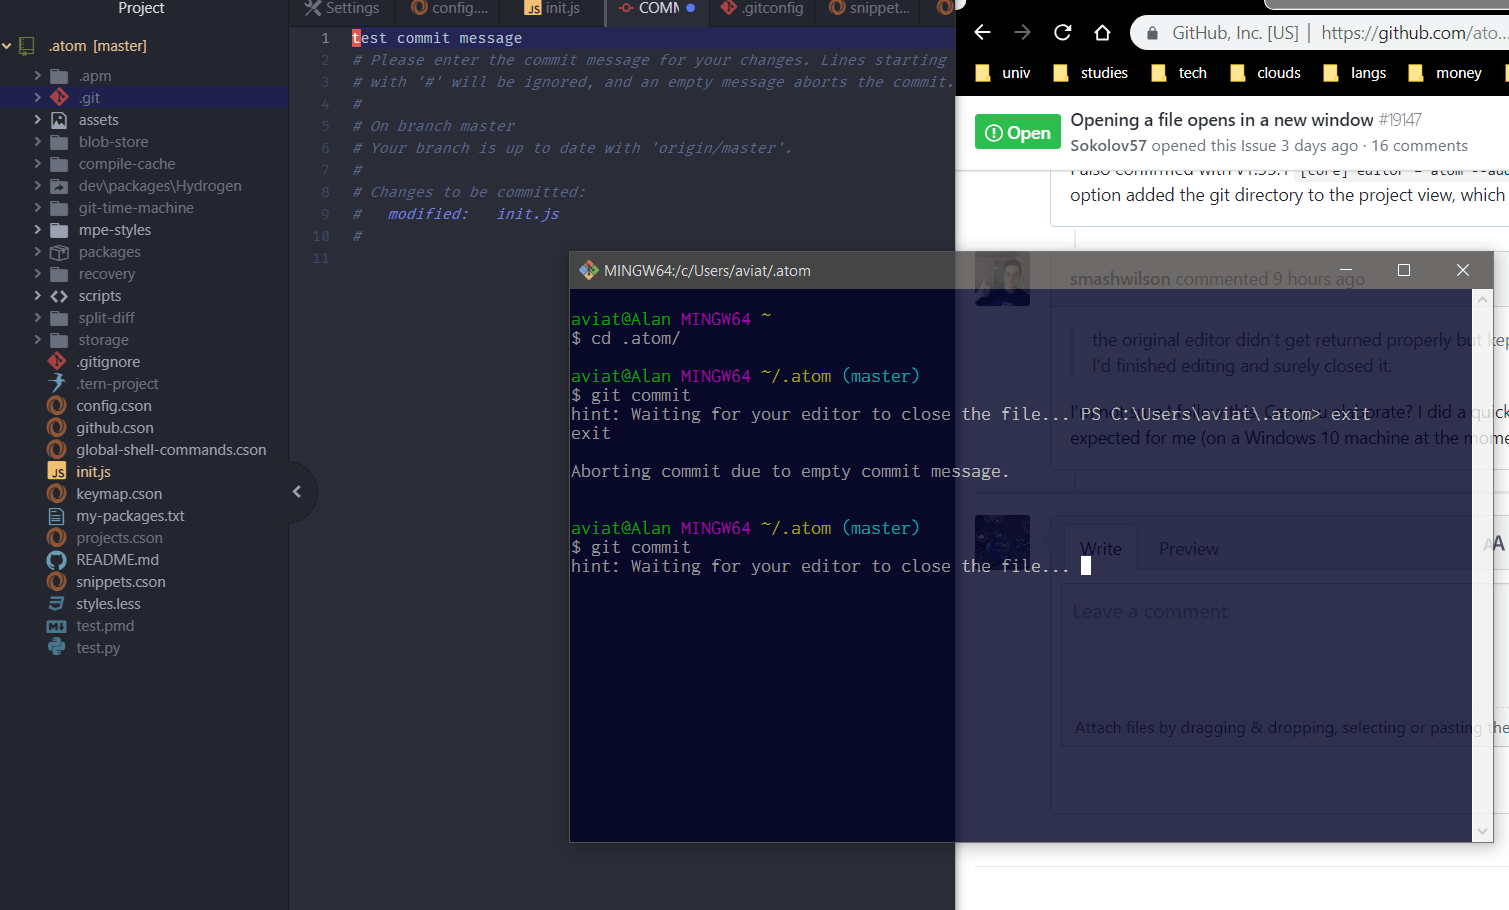Collapse the tree view panel handle
The image size is (1509, 910).
[297, 492]
